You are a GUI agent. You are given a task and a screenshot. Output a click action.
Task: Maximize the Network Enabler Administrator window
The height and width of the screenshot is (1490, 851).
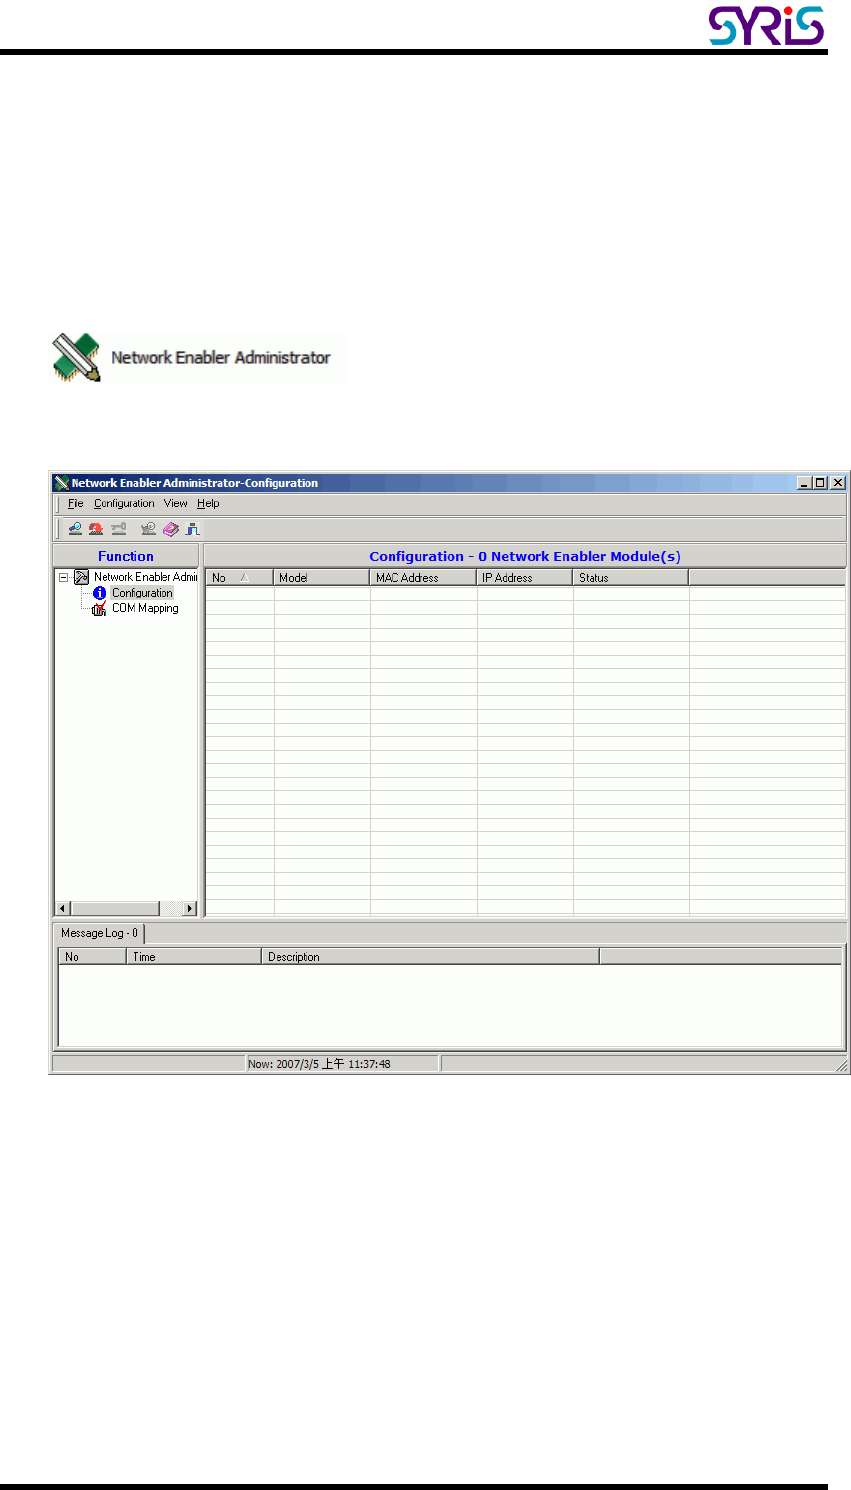pyautogui.click(x=820, y=482)
